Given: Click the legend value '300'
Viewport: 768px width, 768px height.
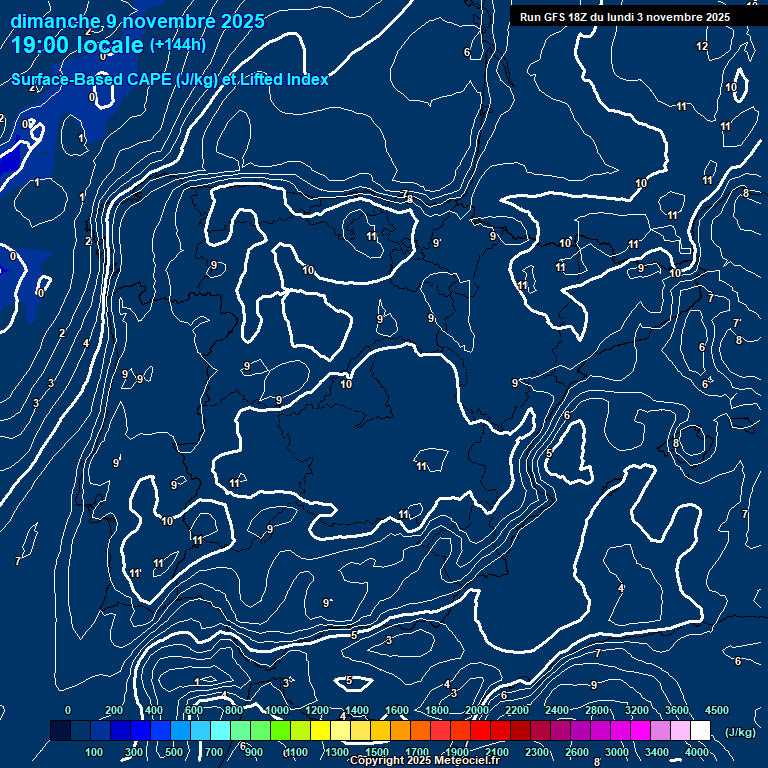Looking at the screenshot, I should coord(134,752).
